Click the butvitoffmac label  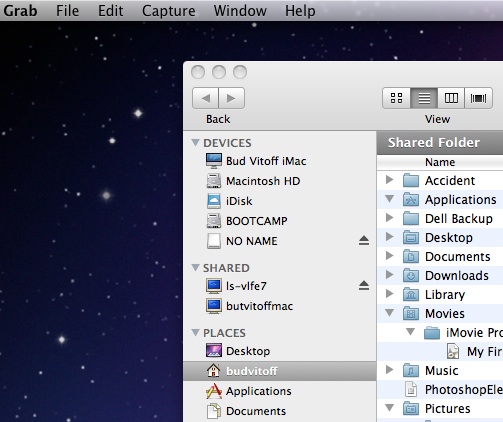pos(260,306)
